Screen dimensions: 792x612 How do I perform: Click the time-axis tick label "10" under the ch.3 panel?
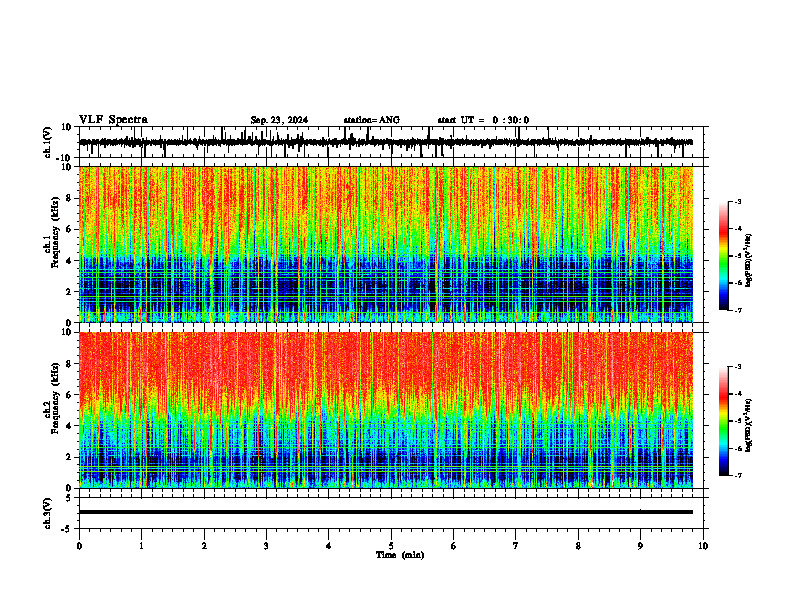point(703,546)
